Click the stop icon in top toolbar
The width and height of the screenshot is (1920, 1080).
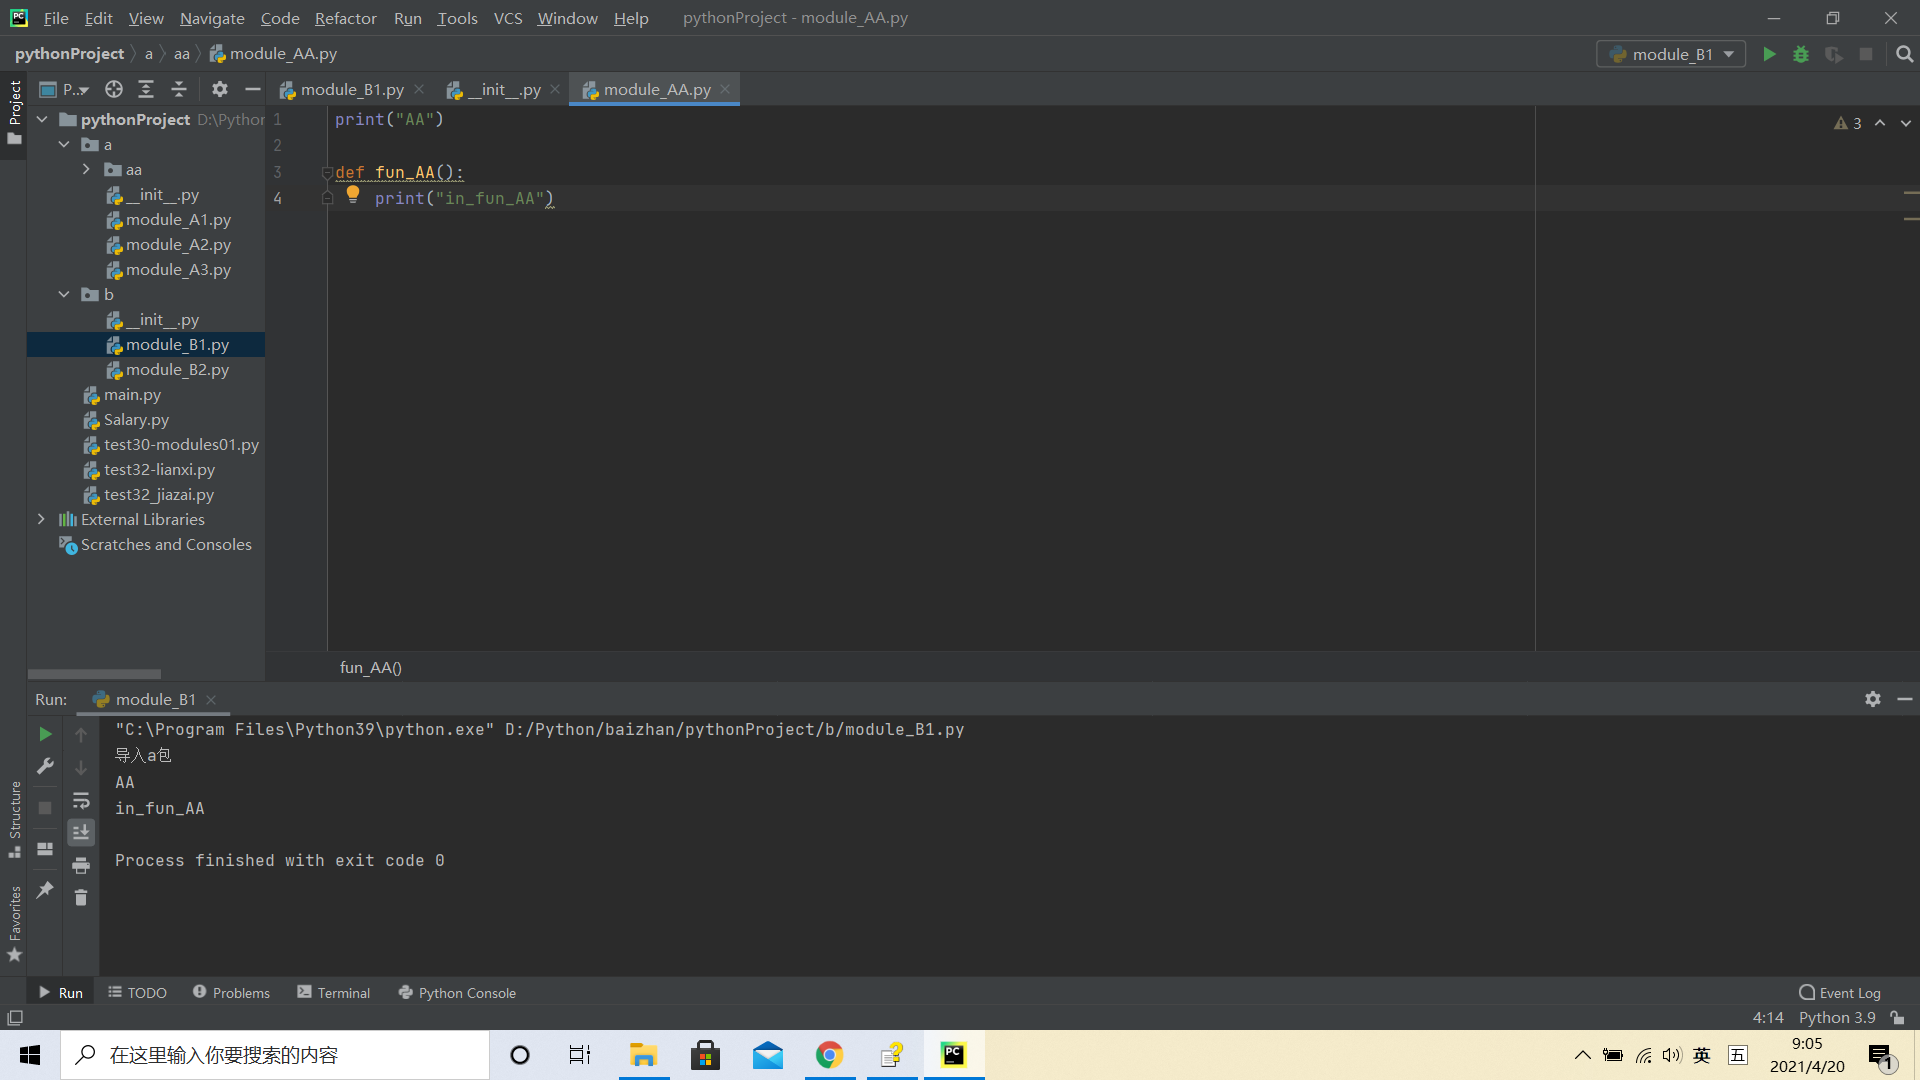pyautogui.click(x=1866, y=54)
